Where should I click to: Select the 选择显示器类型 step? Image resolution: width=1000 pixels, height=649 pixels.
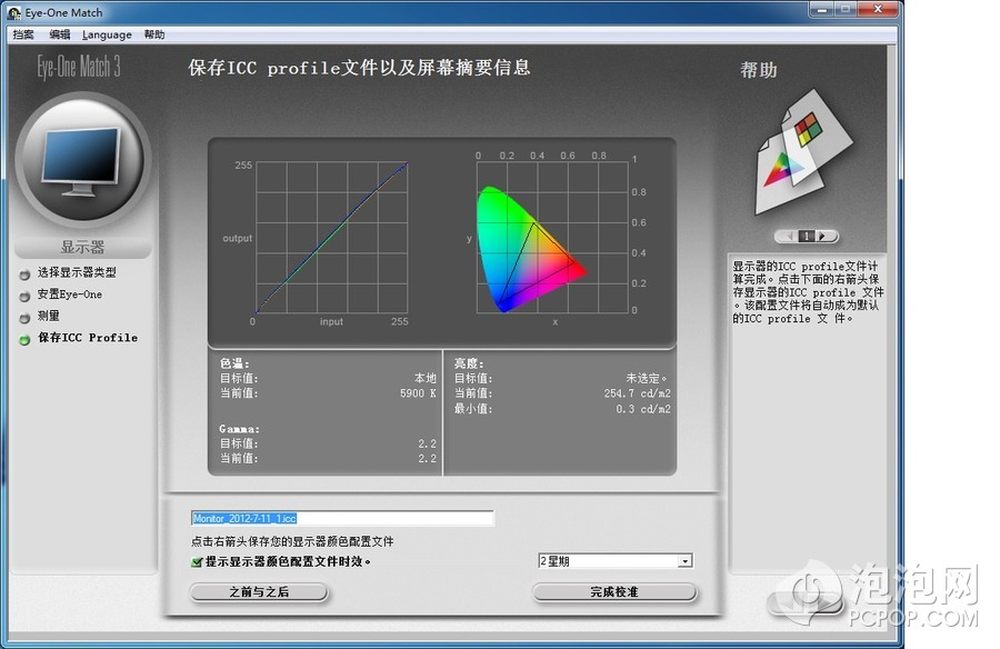[77, 273]
